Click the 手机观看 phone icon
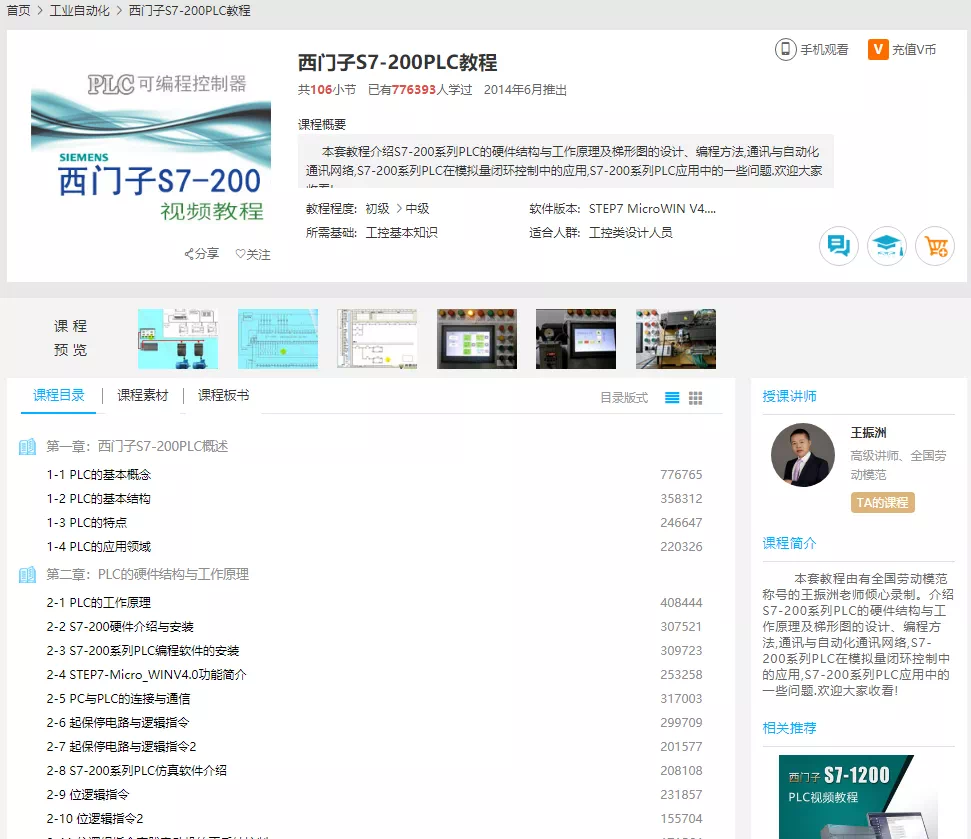 click(786, 49)
